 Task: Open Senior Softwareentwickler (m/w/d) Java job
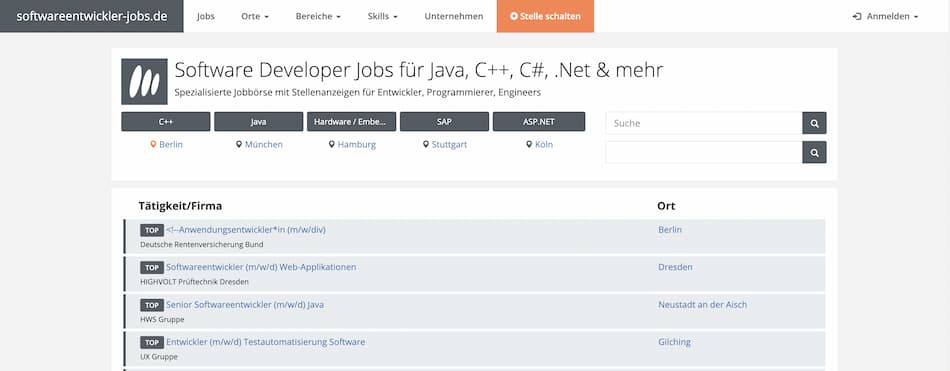[x=245, y=304]
